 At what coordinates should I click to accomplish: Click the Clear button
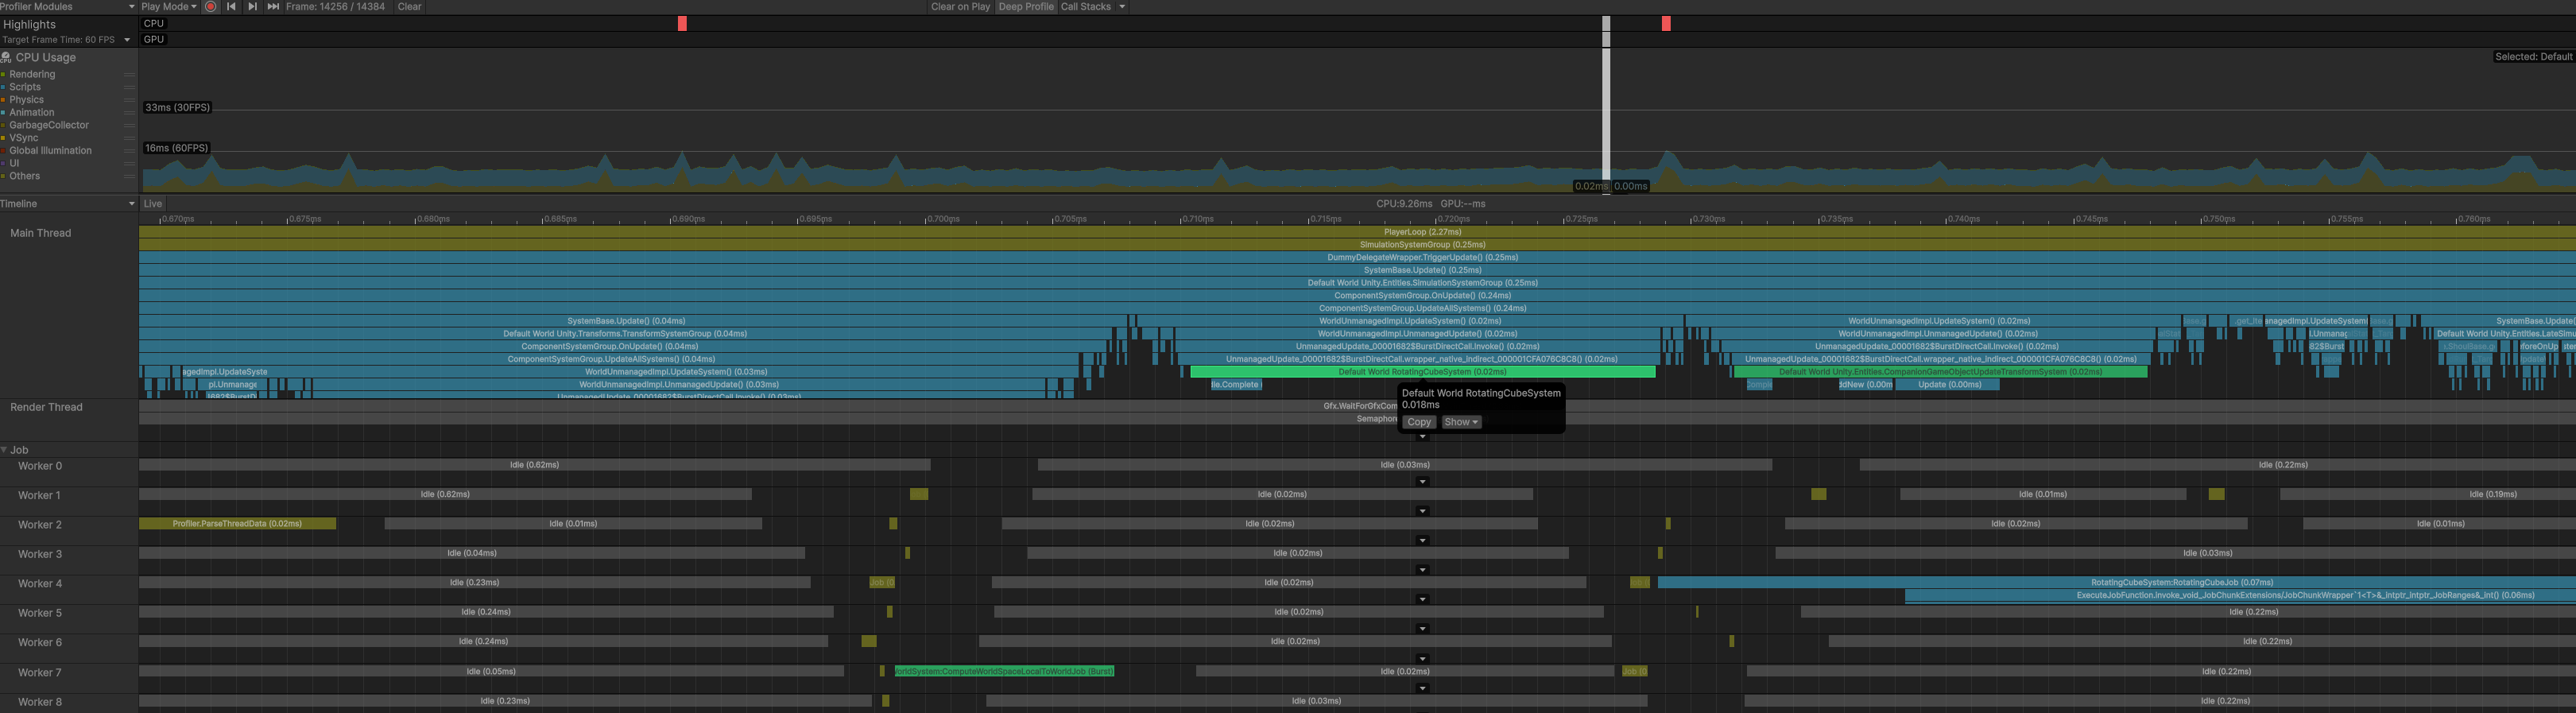point(409,6)
